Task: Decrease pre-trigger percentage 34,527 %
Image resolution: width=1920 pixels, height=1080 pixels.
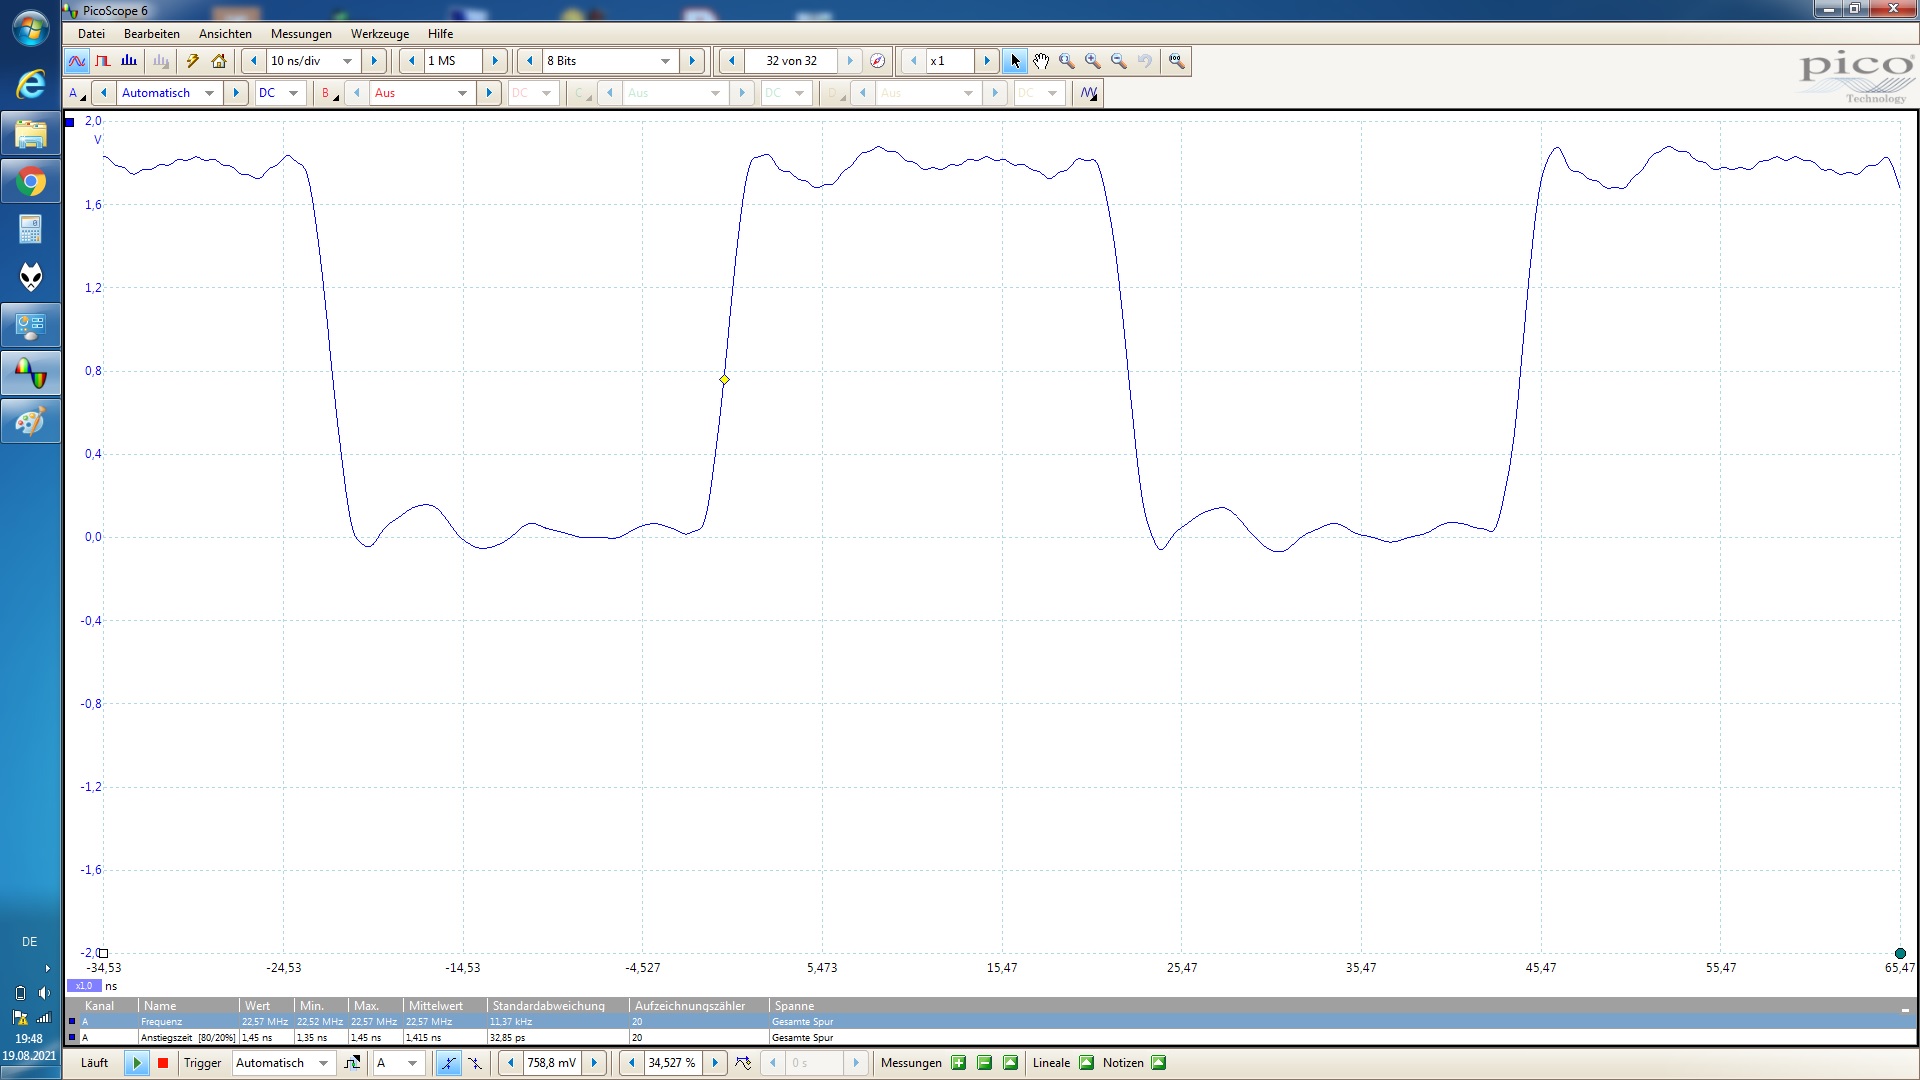Action: coord(632,1063)
